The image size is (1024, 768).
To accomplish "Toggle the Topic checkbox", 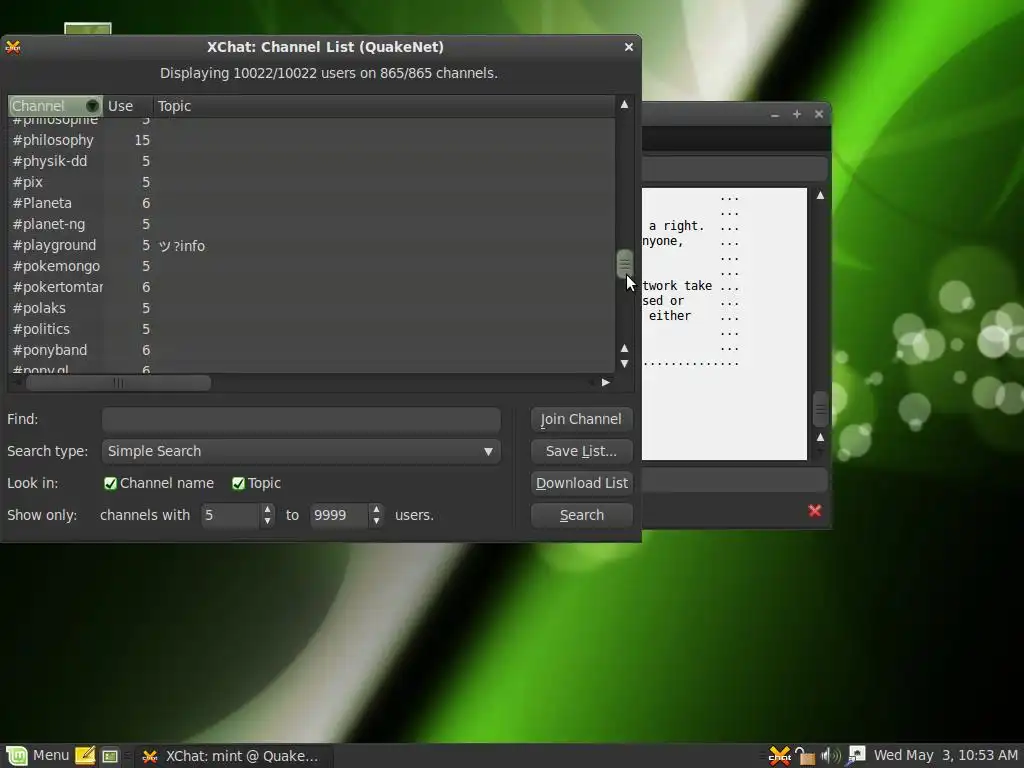I will tap(238, 483).
